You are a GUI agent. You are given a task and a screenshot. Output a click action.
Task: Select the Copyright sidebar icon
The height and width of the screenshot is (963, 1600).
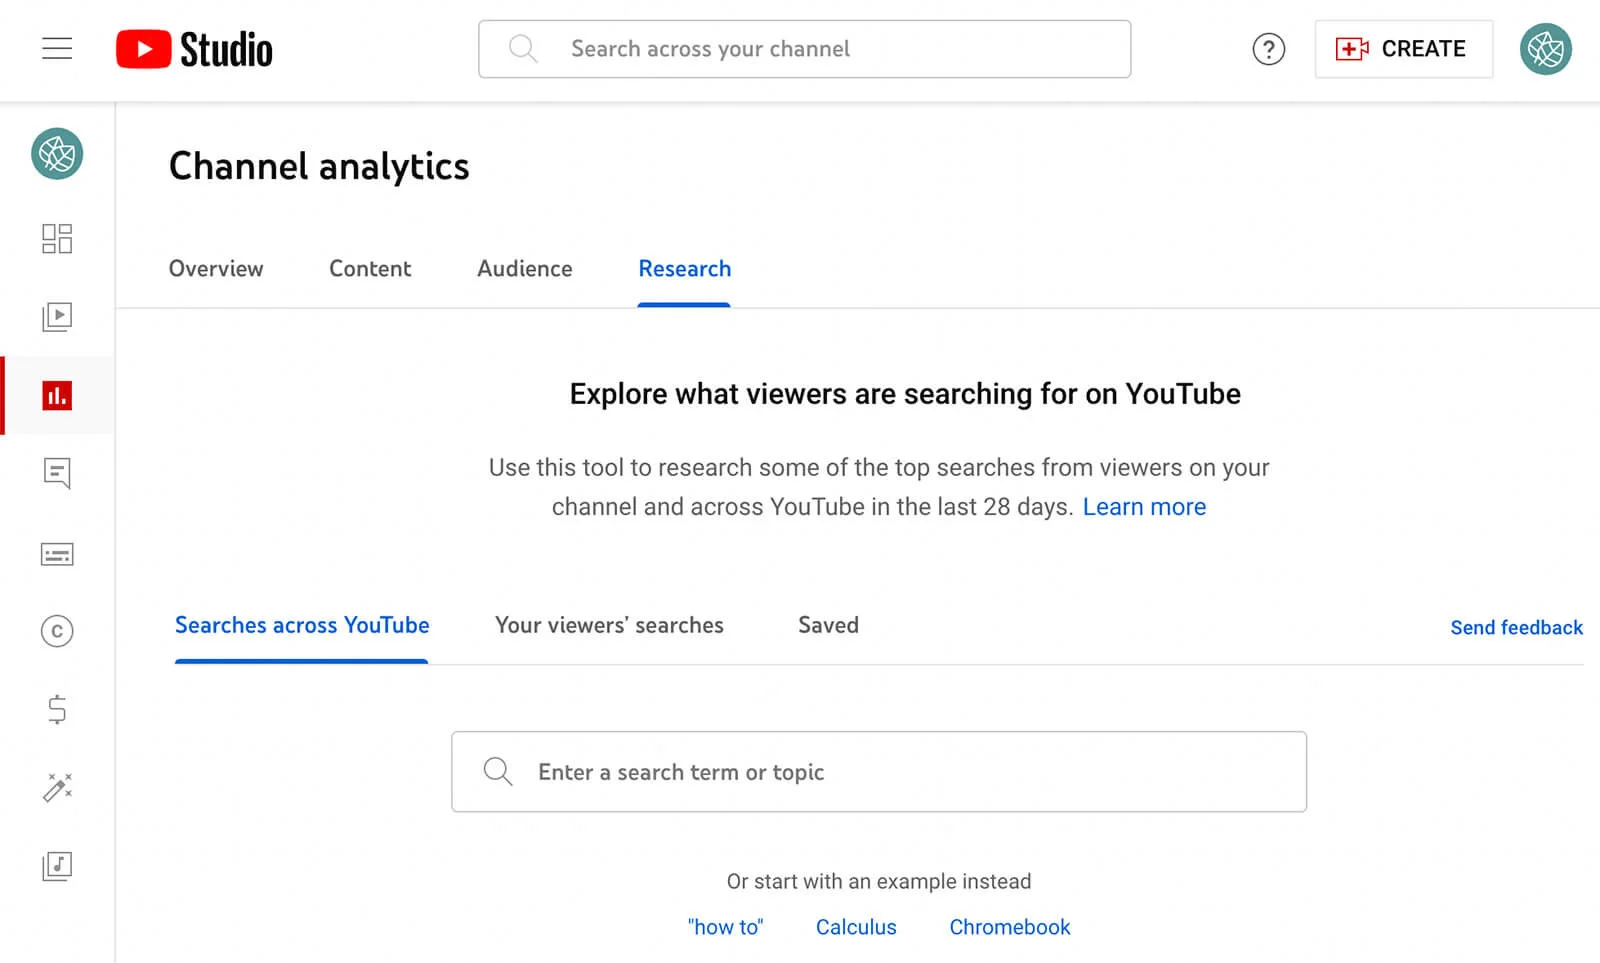coord(57,632)
